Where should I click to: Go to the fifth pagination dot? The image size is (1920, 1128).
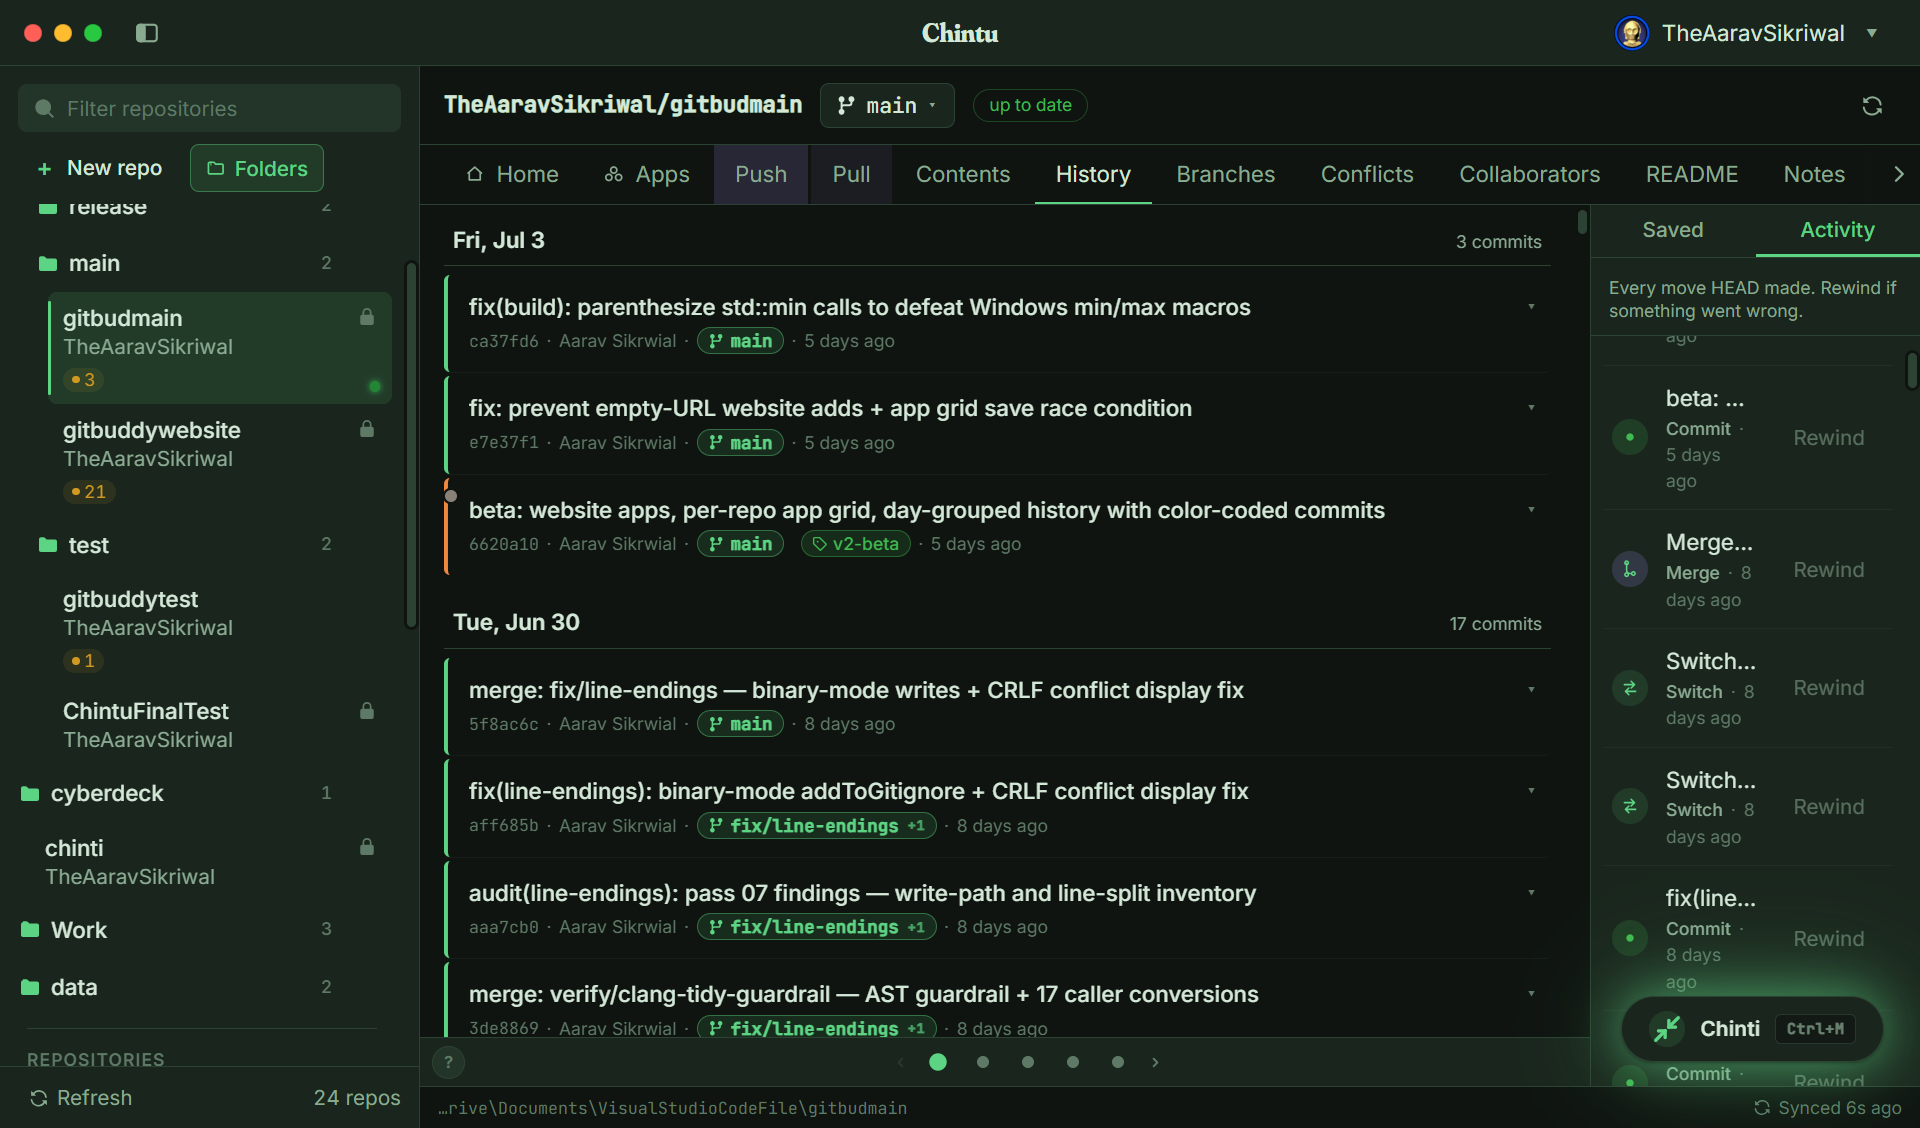[1118, 1062]
